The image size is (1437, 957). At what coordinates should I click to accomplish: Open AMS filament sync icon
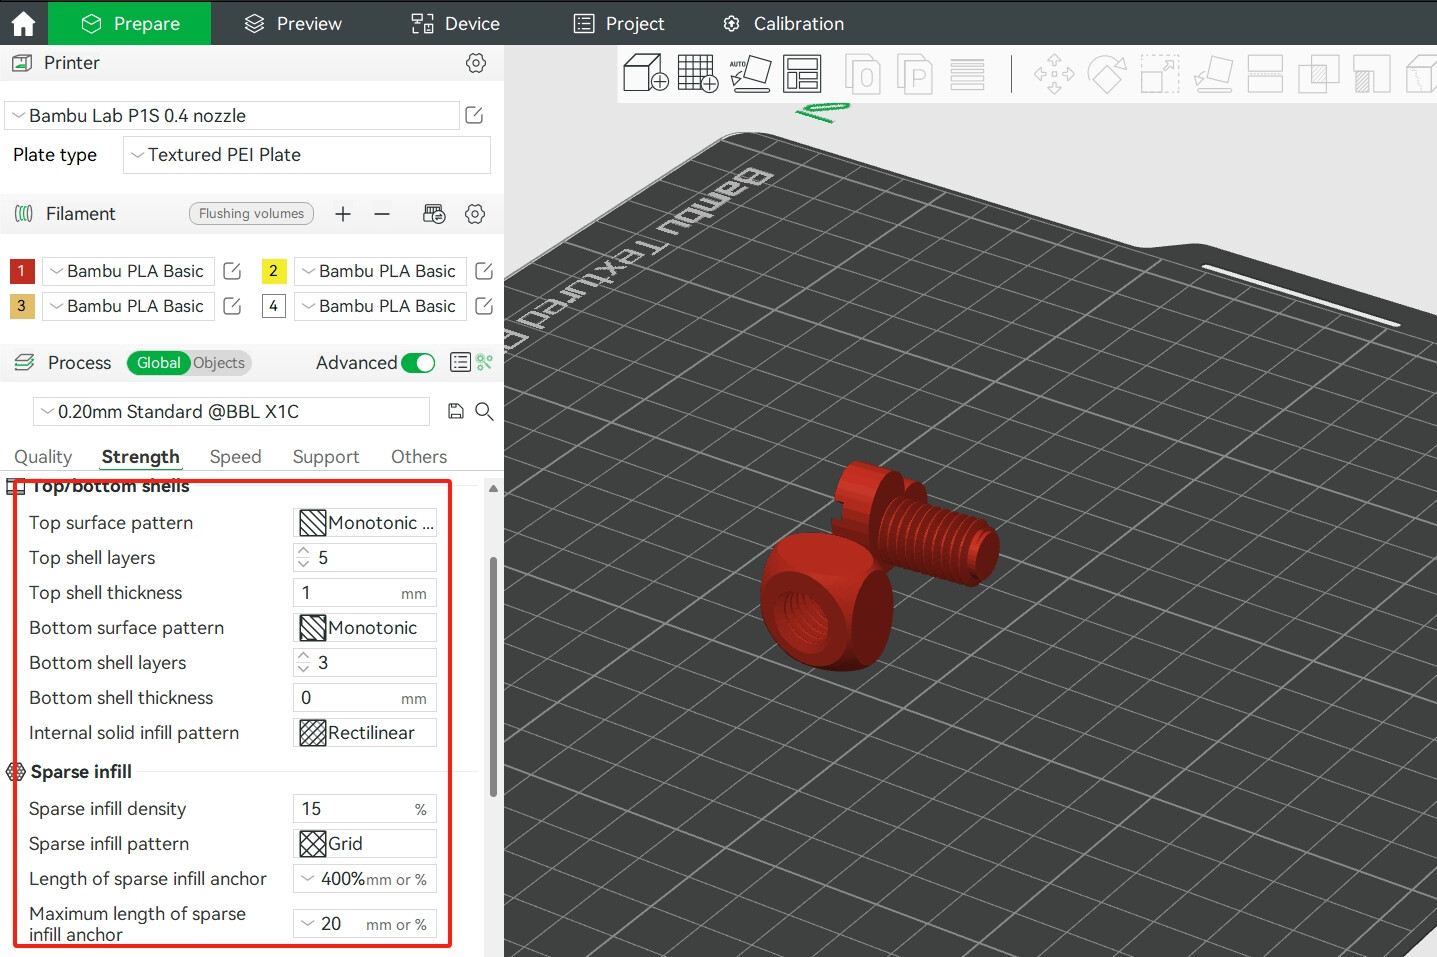pos(434,214)
